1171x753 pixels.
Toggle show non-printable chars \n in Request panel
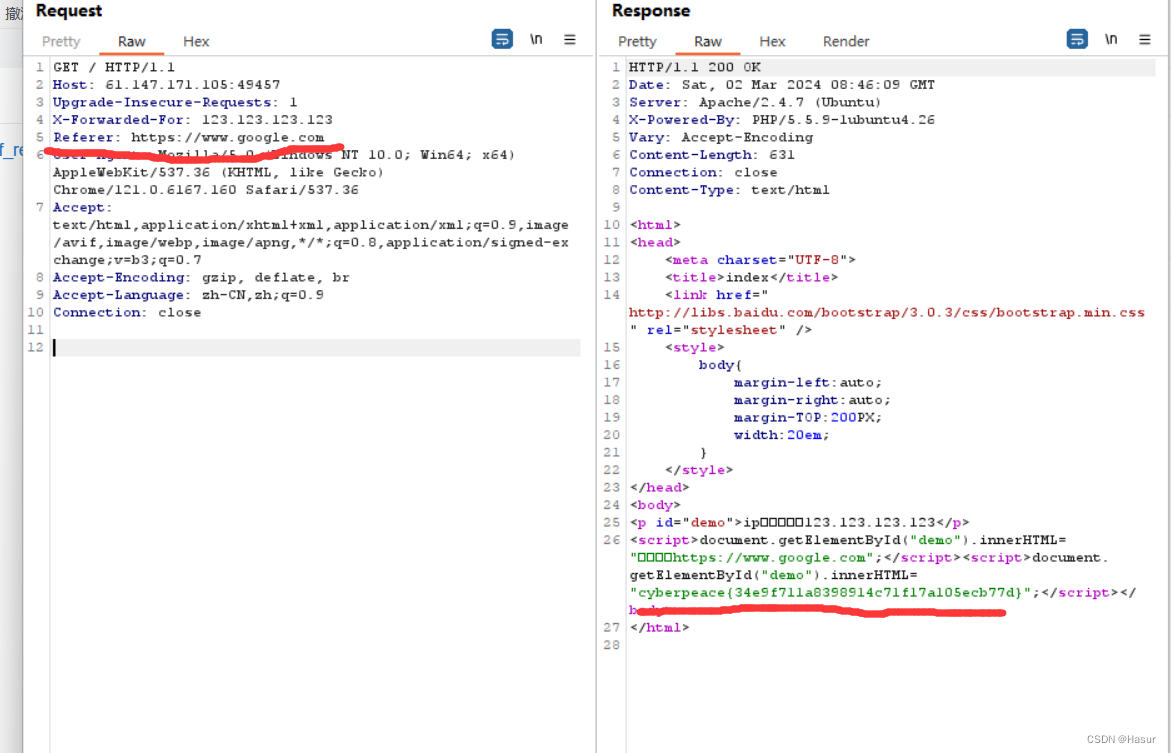pyautogui.click(x=536, y=39)
